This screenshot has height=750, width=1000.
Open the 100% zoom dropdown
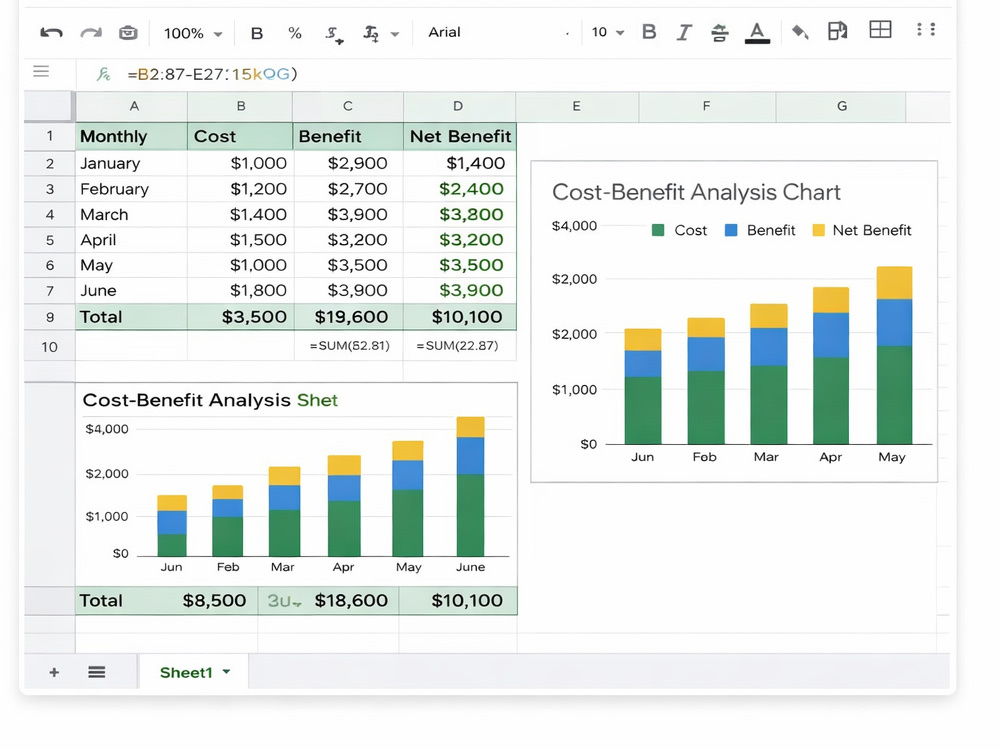tap(193, 33)
